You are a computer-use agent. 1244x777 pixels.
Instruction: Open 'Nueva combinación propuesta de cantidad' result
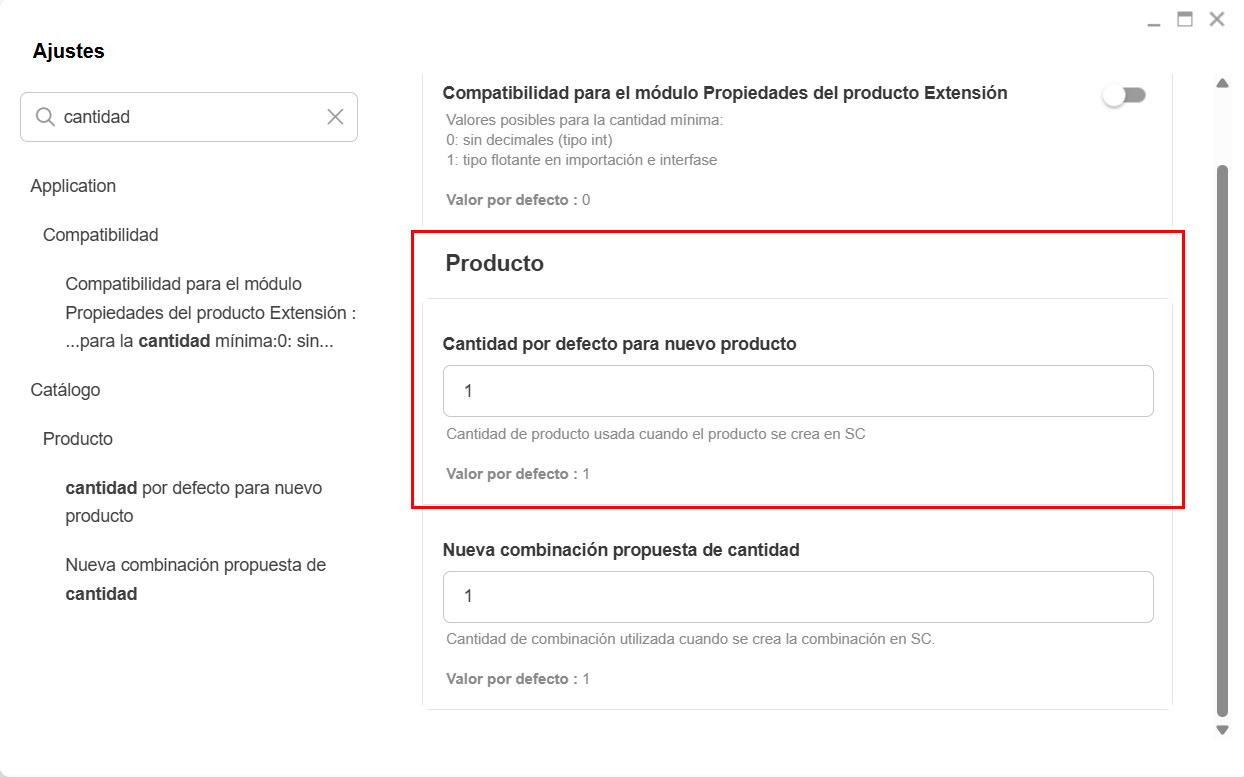(x=196, y=579)
